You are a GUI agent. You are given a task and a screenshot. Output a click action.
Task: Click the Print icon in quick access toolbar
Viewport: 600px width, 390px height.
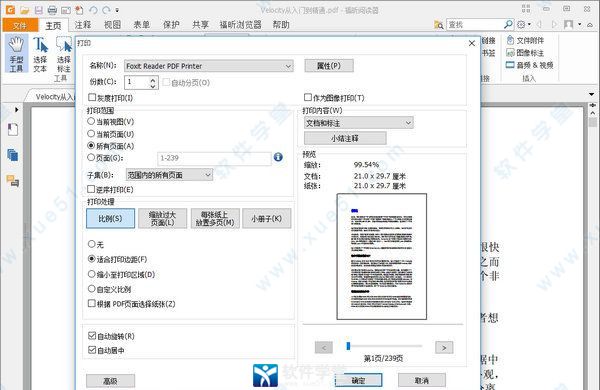coord(52,10)
